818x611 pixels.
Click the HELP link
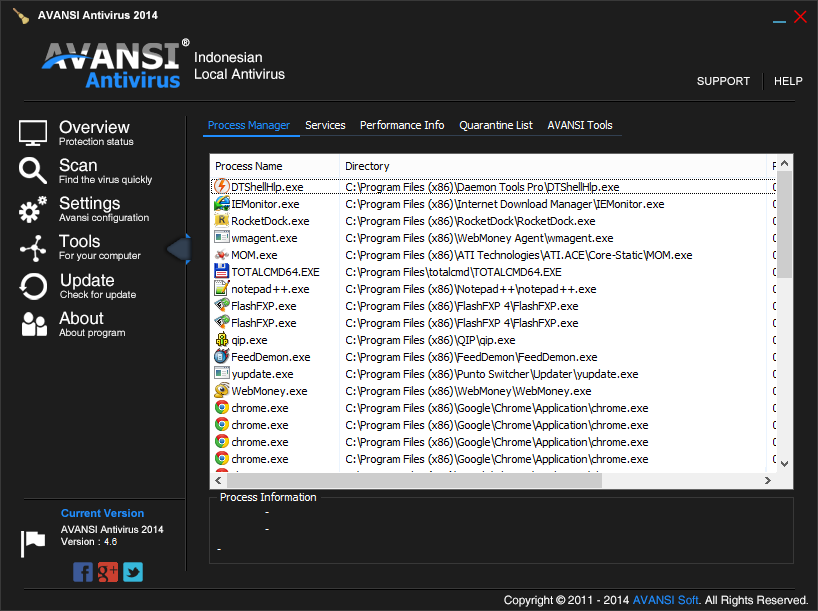[788, 81]
